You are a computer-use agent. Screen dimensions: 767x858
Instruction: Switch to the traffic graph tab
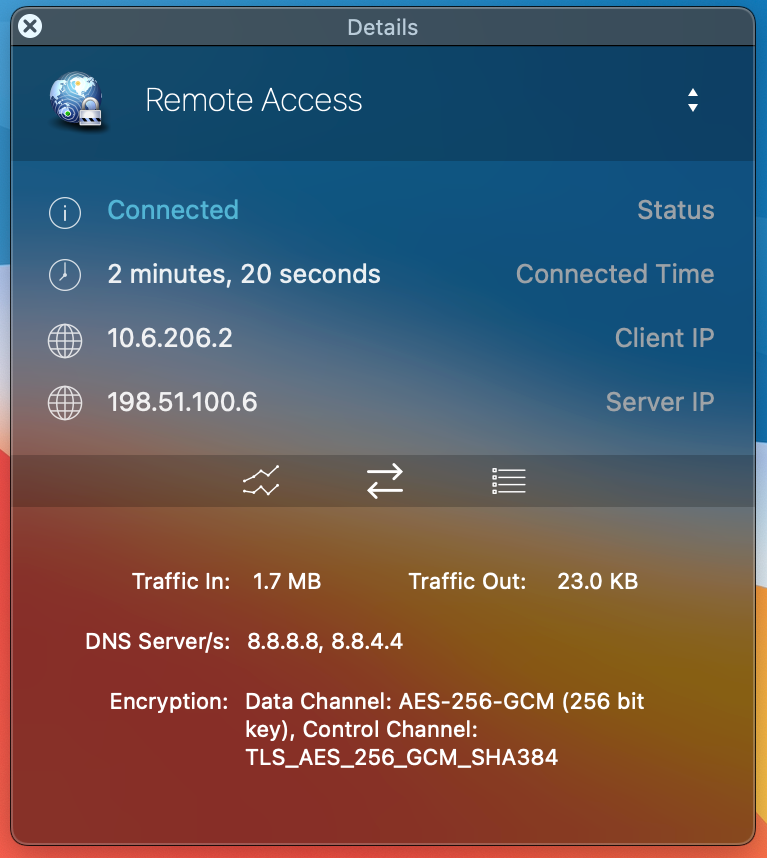(x=261, y=481)
